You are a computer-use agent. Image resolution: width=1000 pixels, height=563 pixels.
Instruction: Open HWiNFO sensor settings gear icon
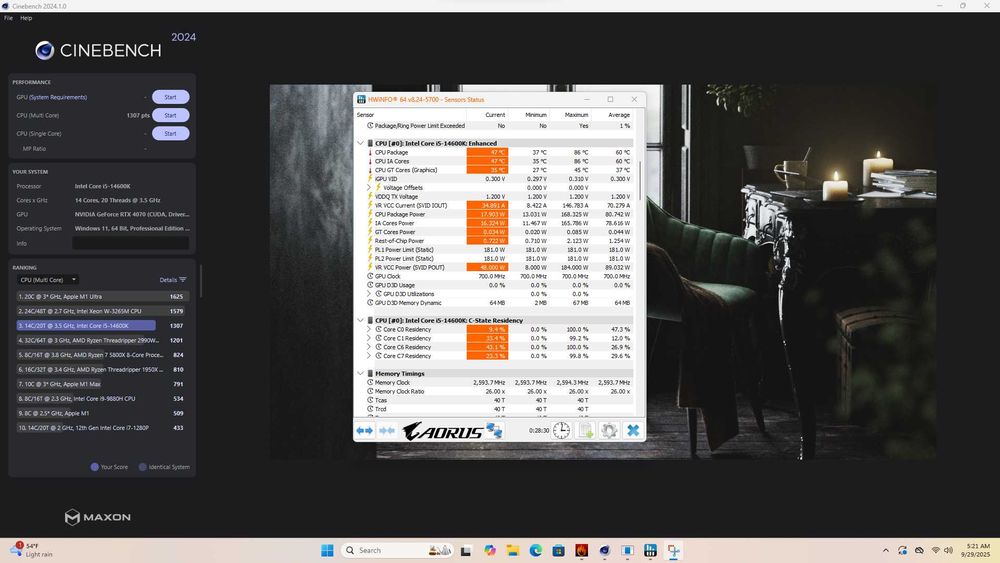[609, 430]
